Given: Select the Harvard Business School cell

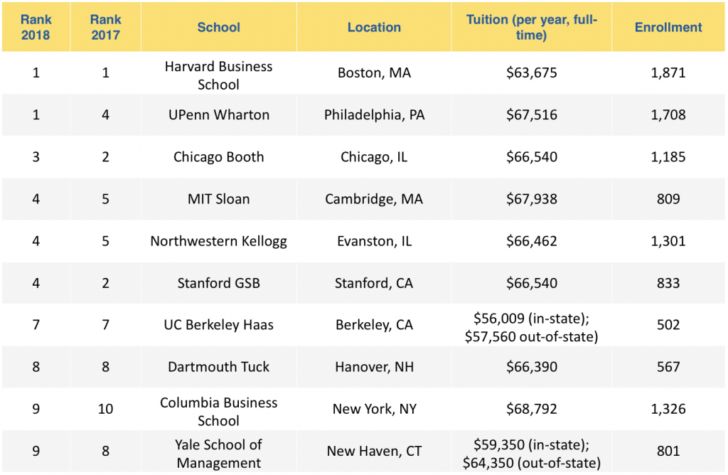Looking at the screenshot, I should 219,75.
